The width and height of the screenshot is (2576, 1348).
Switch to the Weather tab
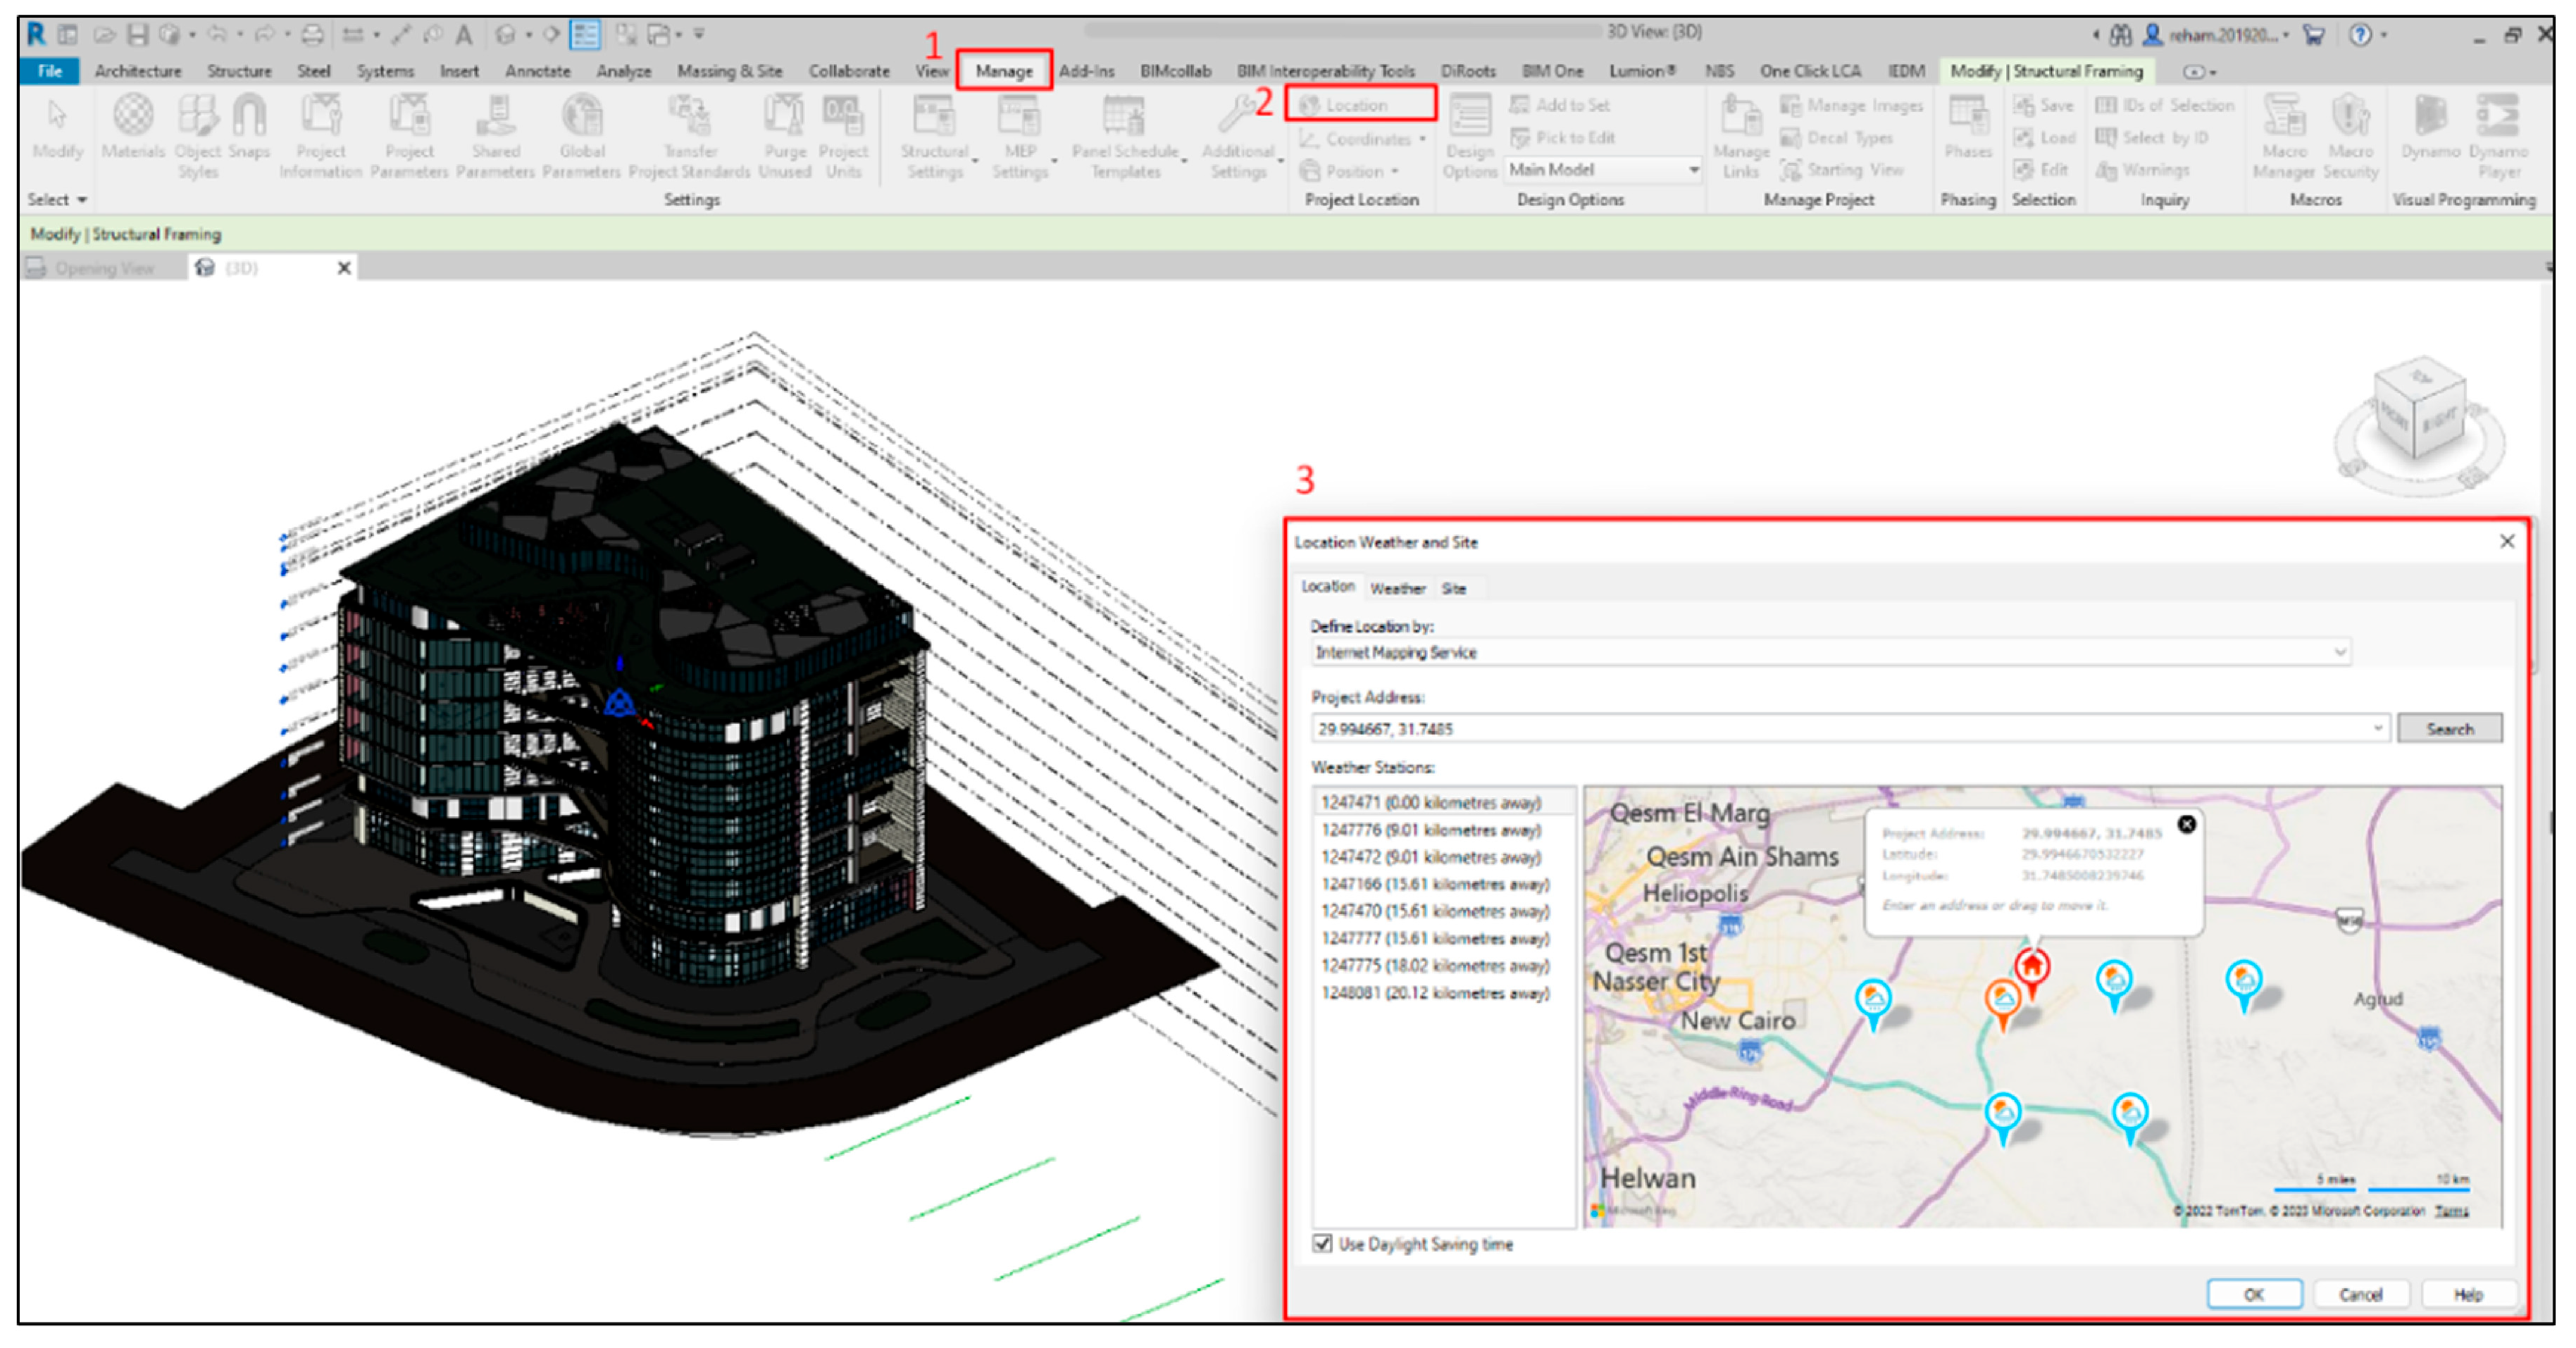click(1397, 588)
